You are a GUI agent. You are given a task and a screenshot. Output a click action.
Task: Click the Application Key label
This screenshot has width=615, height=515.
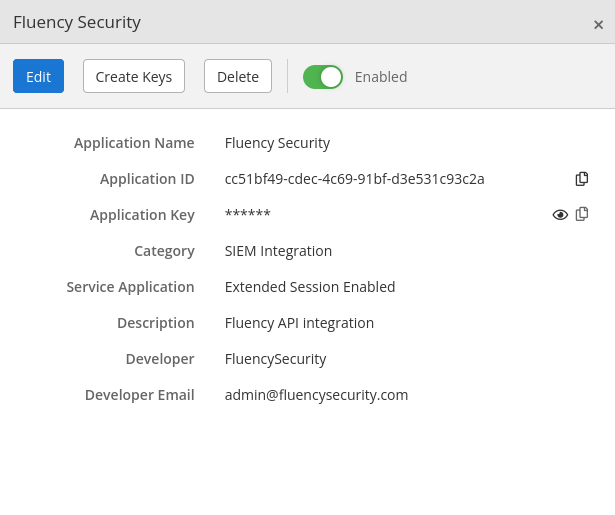point(142,215)
